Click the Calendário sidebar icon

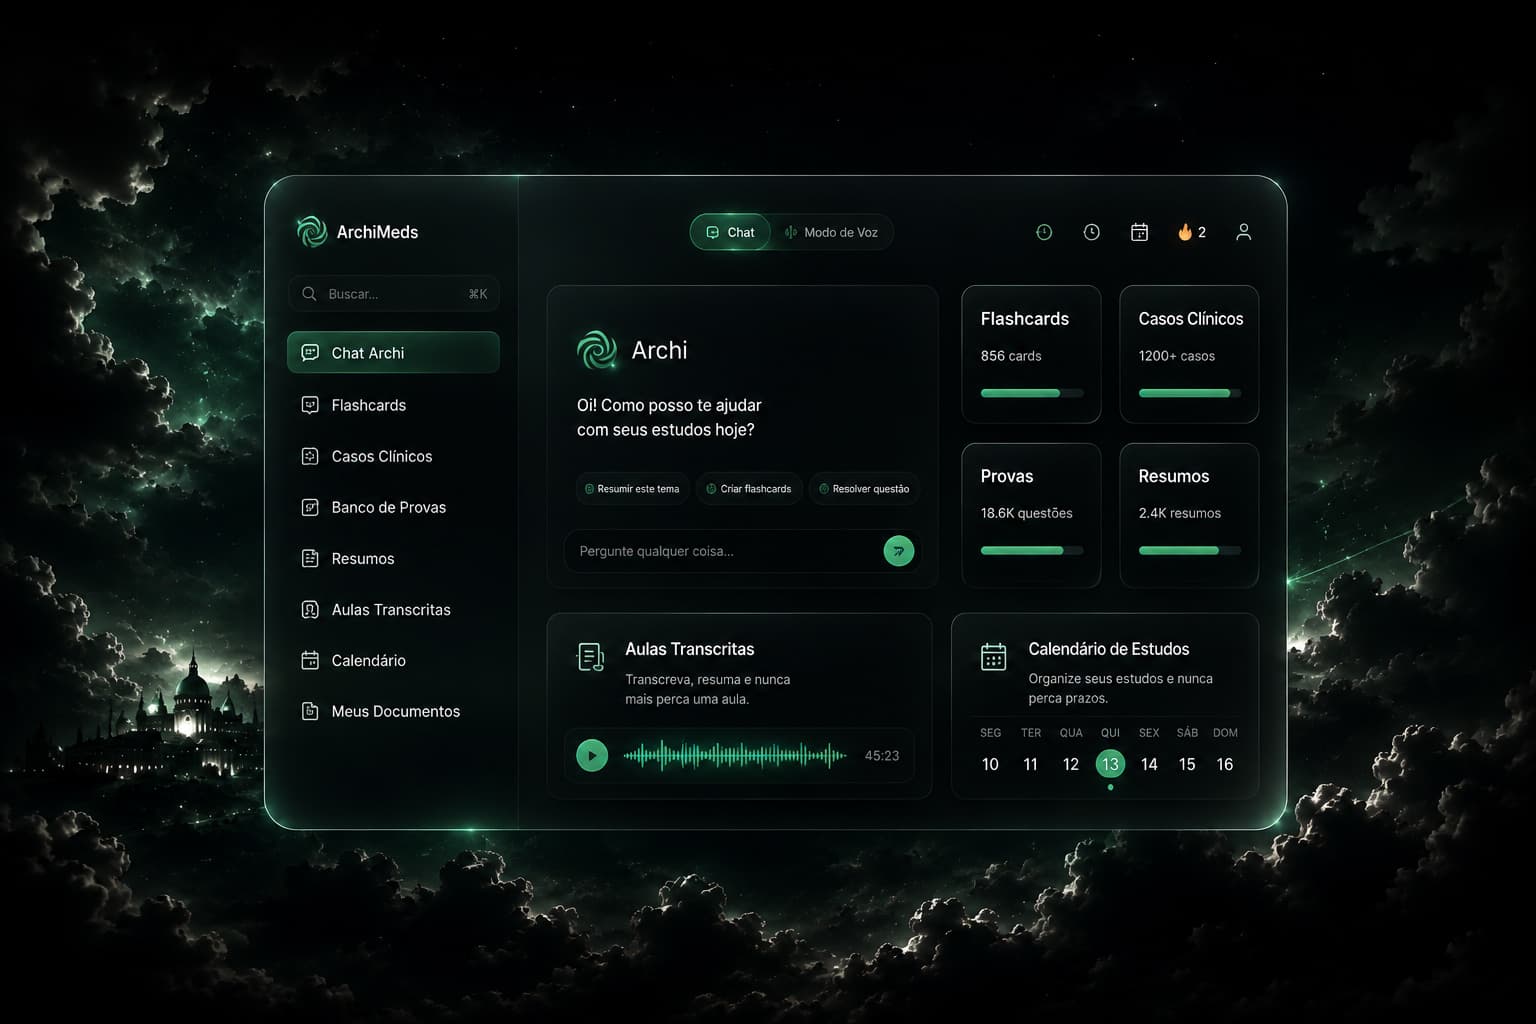pyautogui.click(x=310, y=660)
